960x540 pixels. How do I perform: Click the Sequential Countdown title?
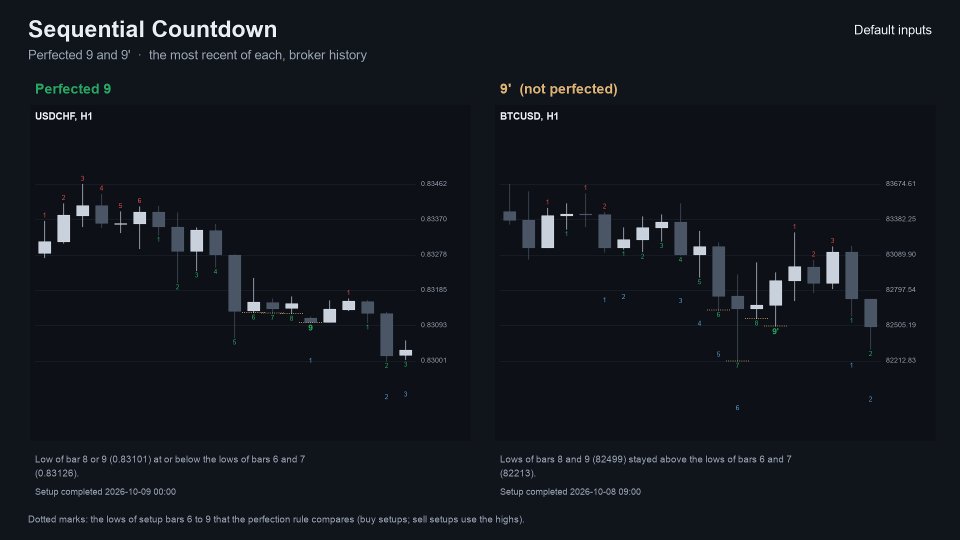coord(152,29)
